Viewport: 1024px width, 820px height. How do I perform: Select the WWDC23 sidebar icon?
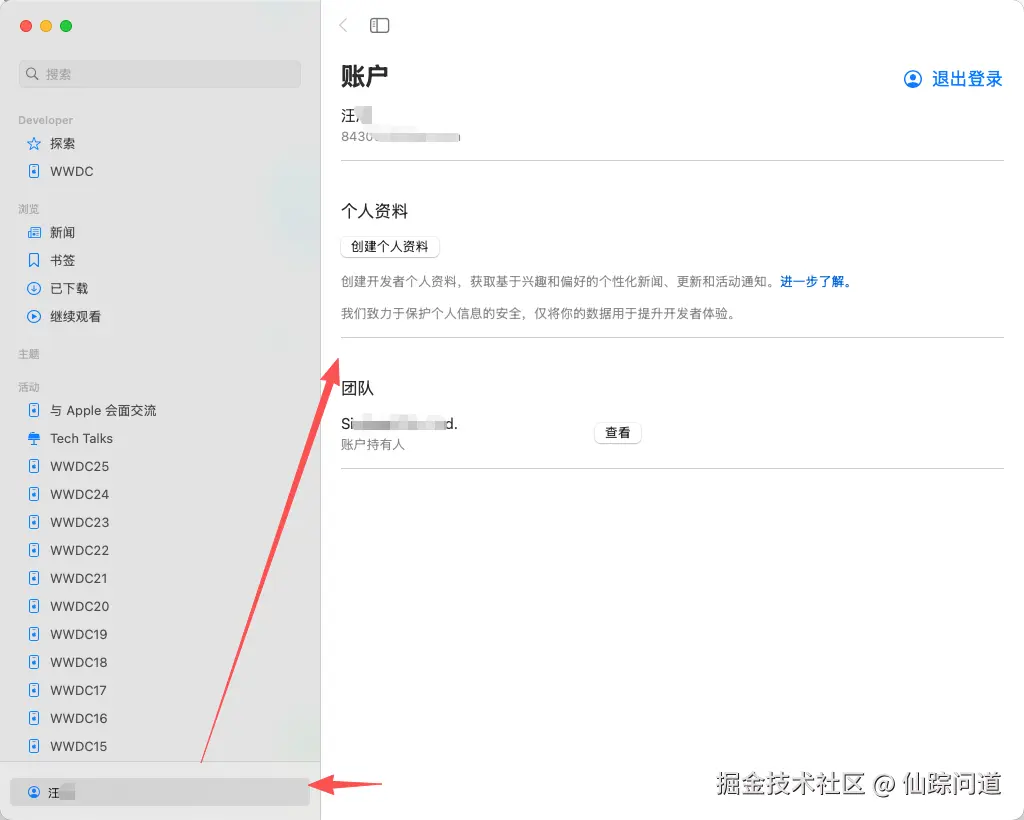(34, 522)
